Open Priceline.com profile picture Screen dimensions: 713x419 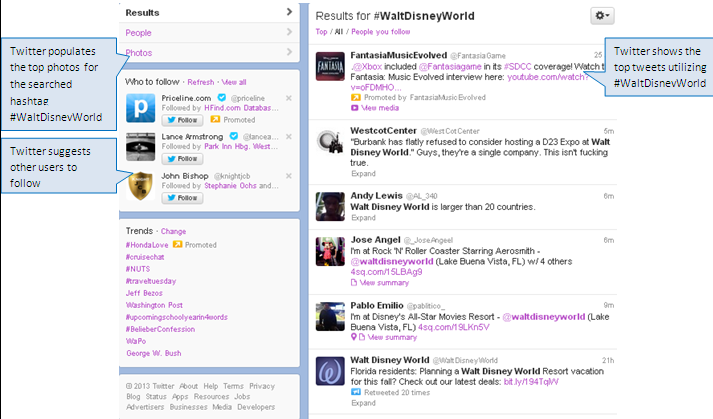tap(141, 108)
